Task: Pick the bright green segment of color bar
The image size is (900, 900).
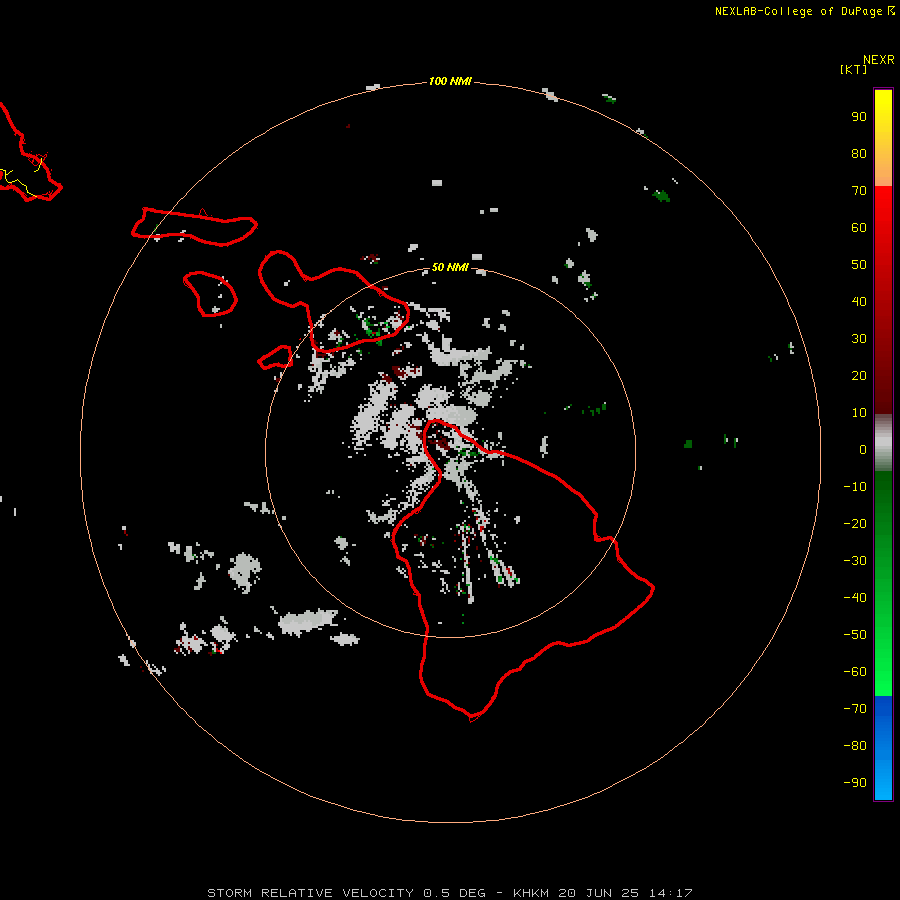Action: (x=883, y=660)
